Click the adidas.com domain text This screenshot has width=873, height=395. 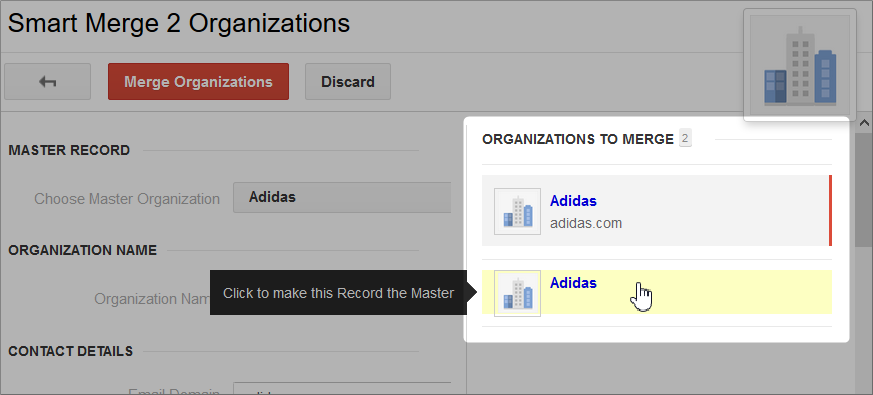click(586, 223)
